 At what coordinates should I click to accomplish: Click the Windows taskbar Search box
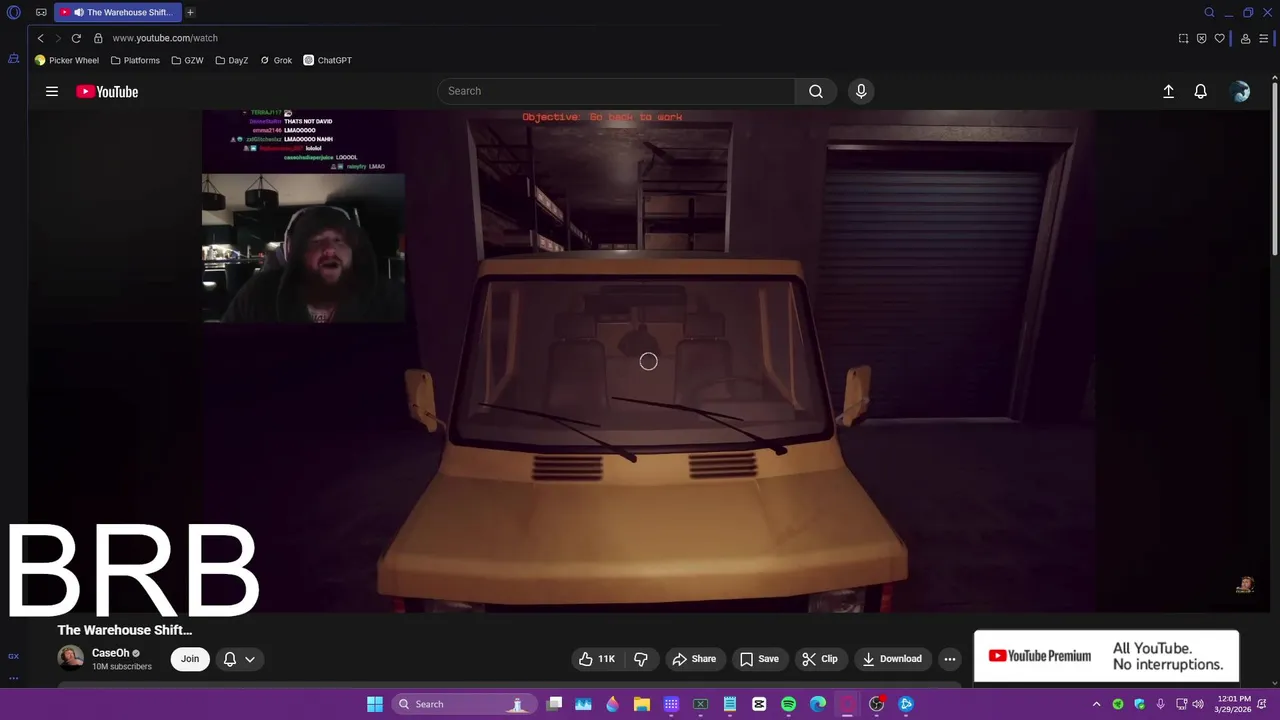tap(462, 704)
